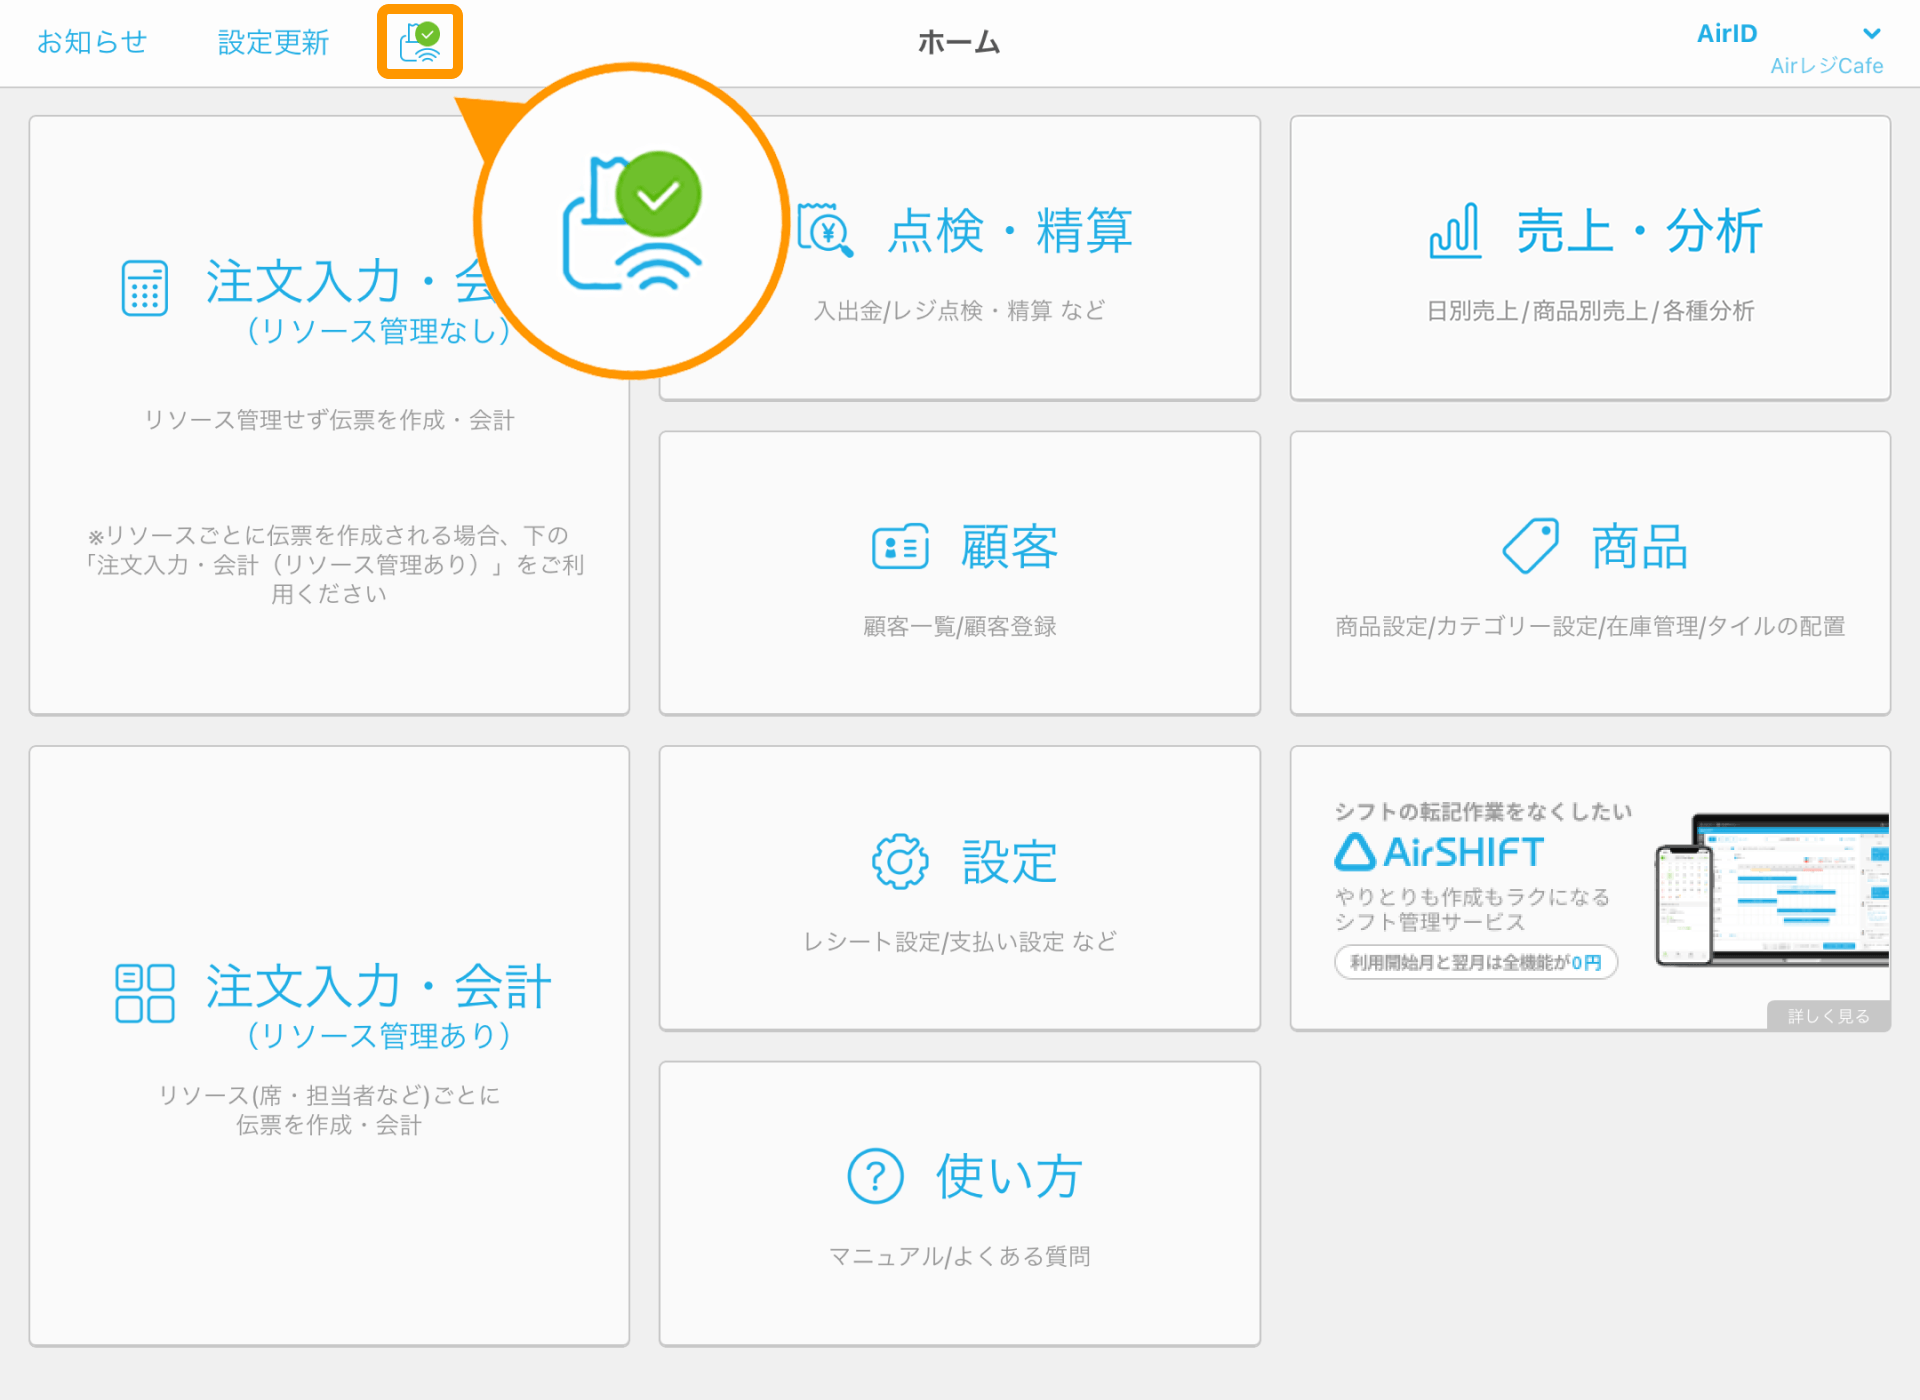
Task: Click the AirレジCafe store name
Action: 1826,66
